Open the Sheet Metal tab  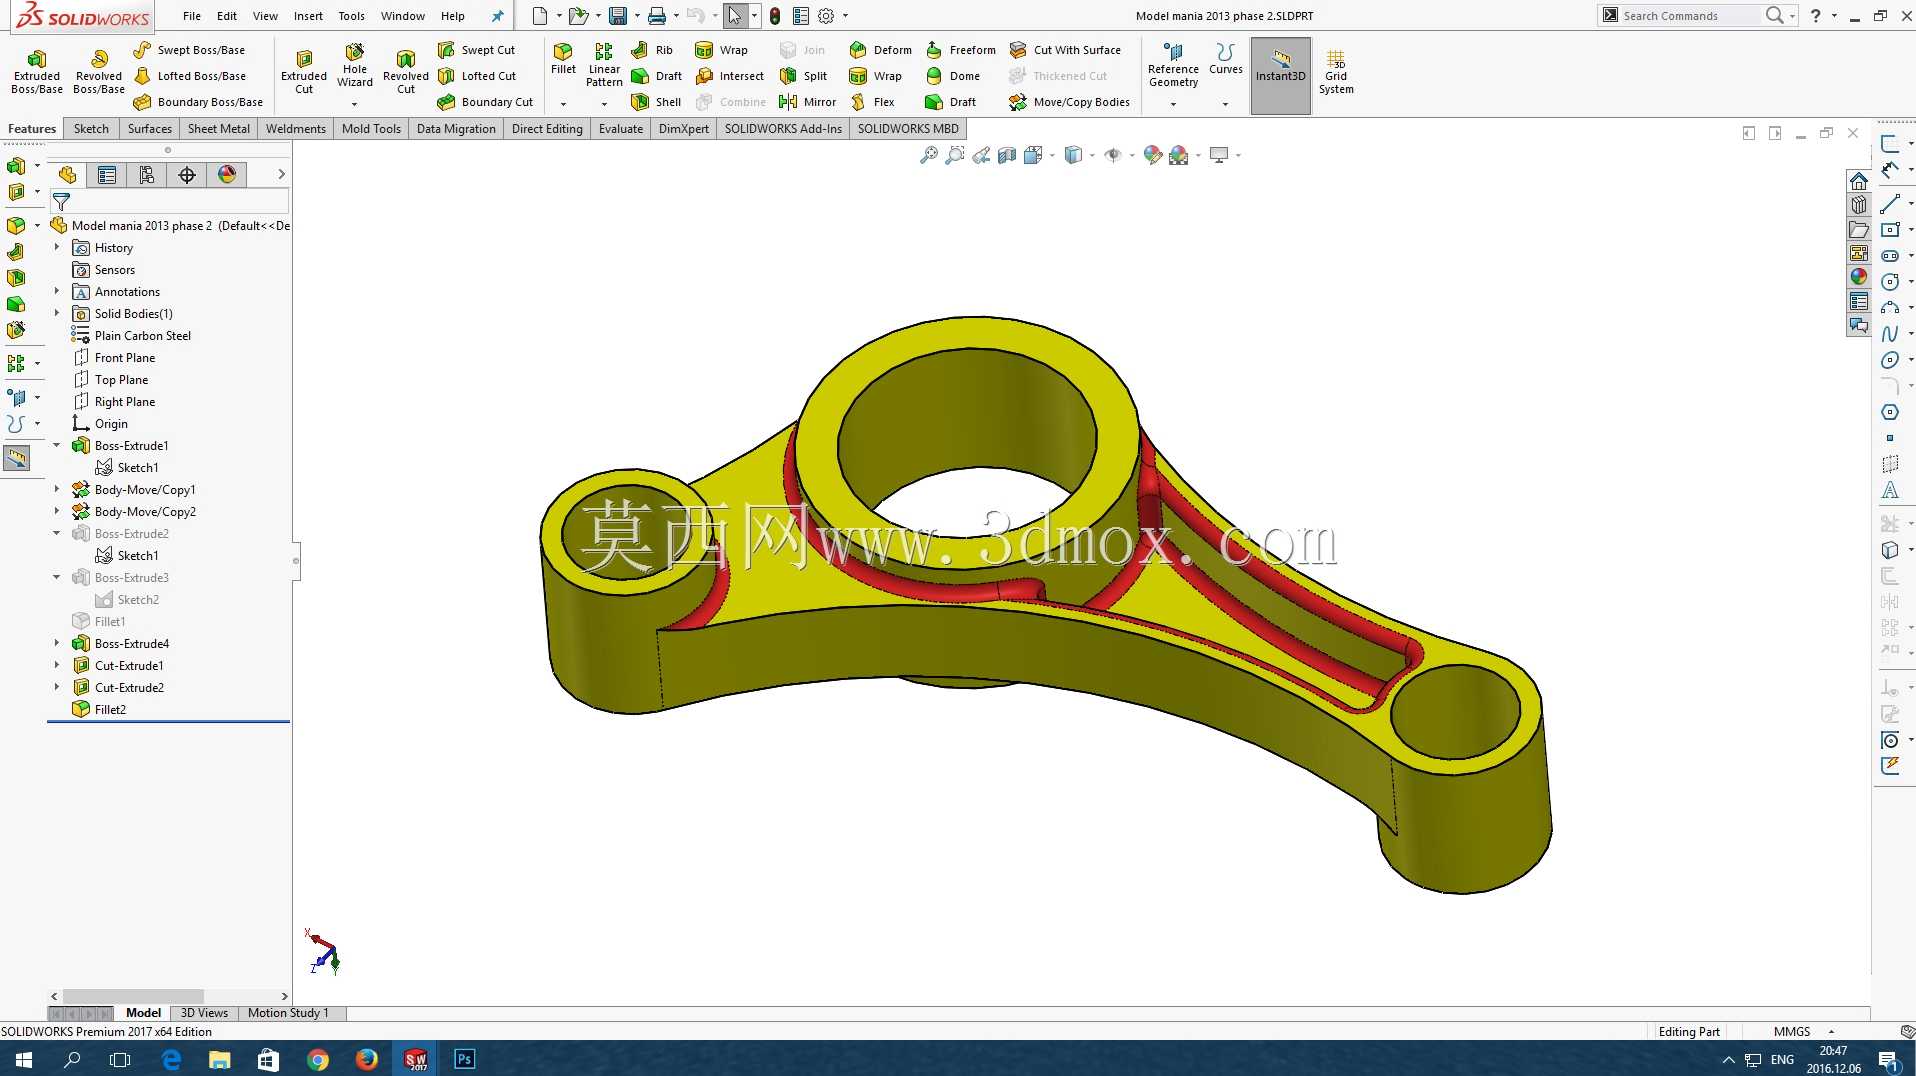219,129
